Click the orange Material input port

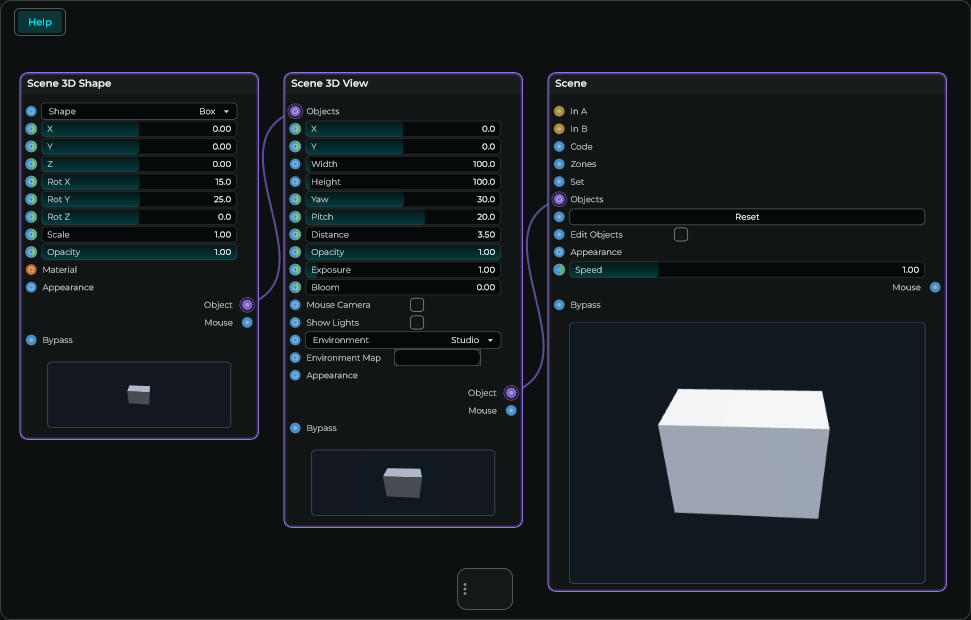click(x=31, y=270)
